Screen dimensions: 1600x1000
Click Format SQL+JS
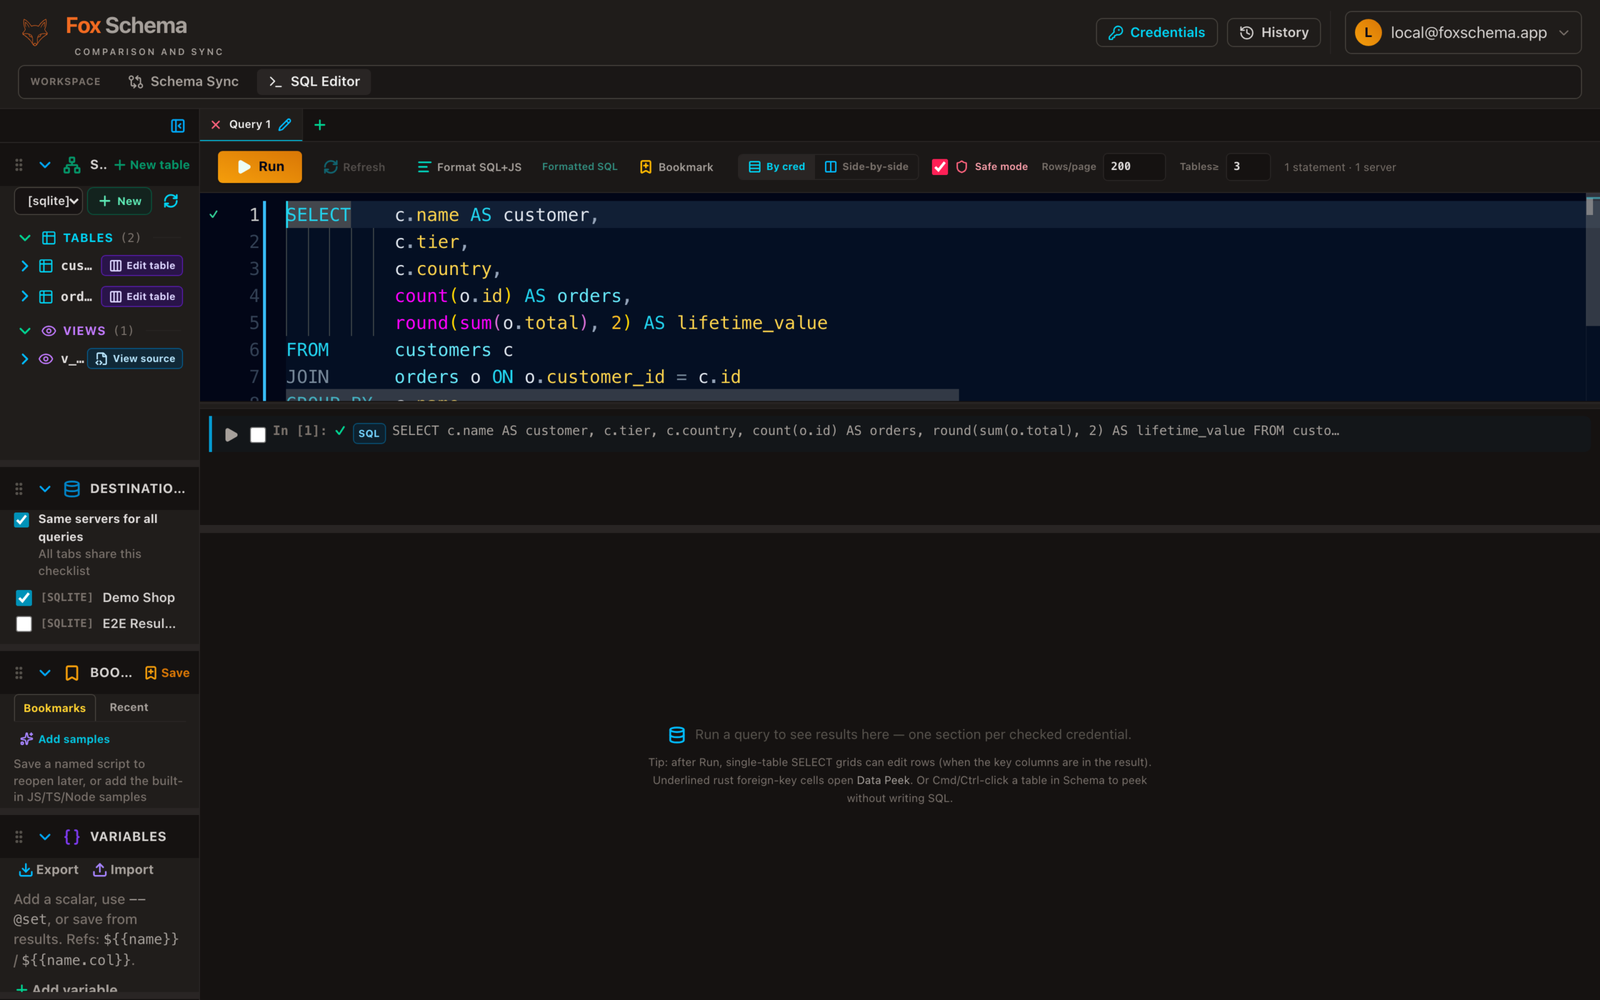pos(469,167)
